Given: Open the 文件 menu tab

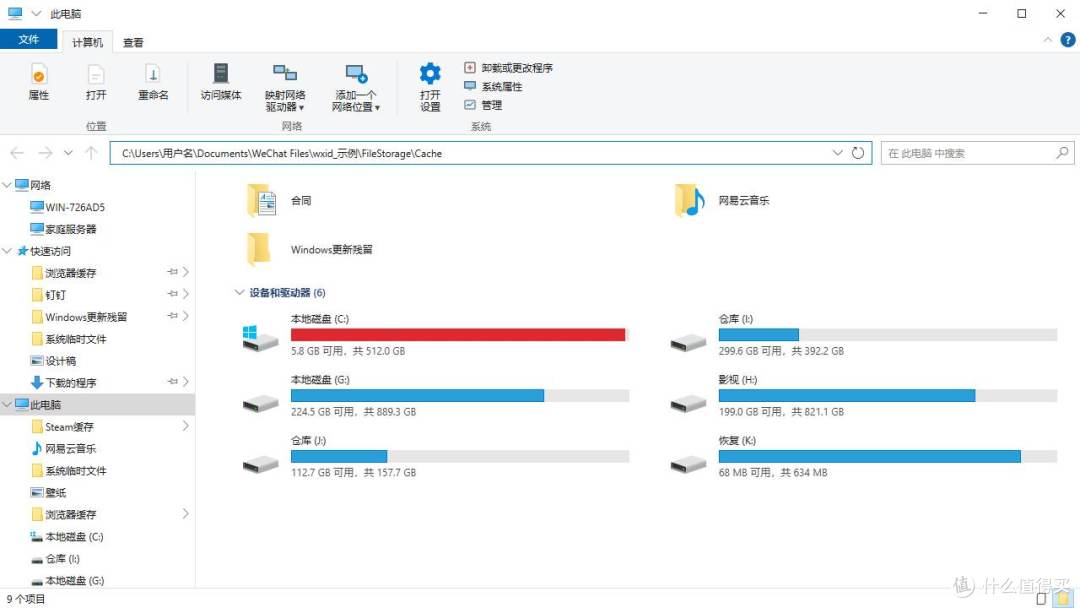Looking at the screenshot, I should (x=28, y=39).
